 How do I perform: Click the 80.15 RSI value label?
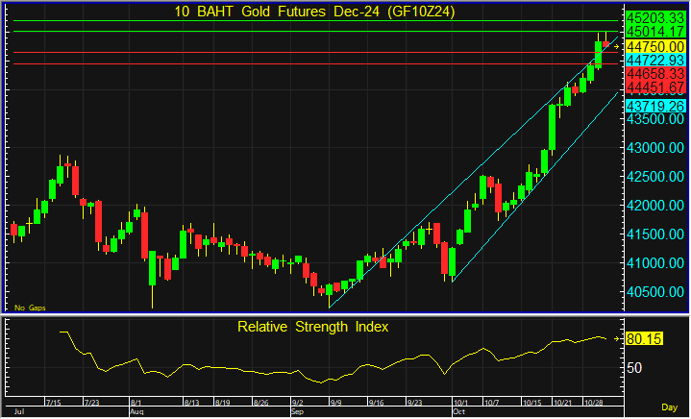(643, 339)
